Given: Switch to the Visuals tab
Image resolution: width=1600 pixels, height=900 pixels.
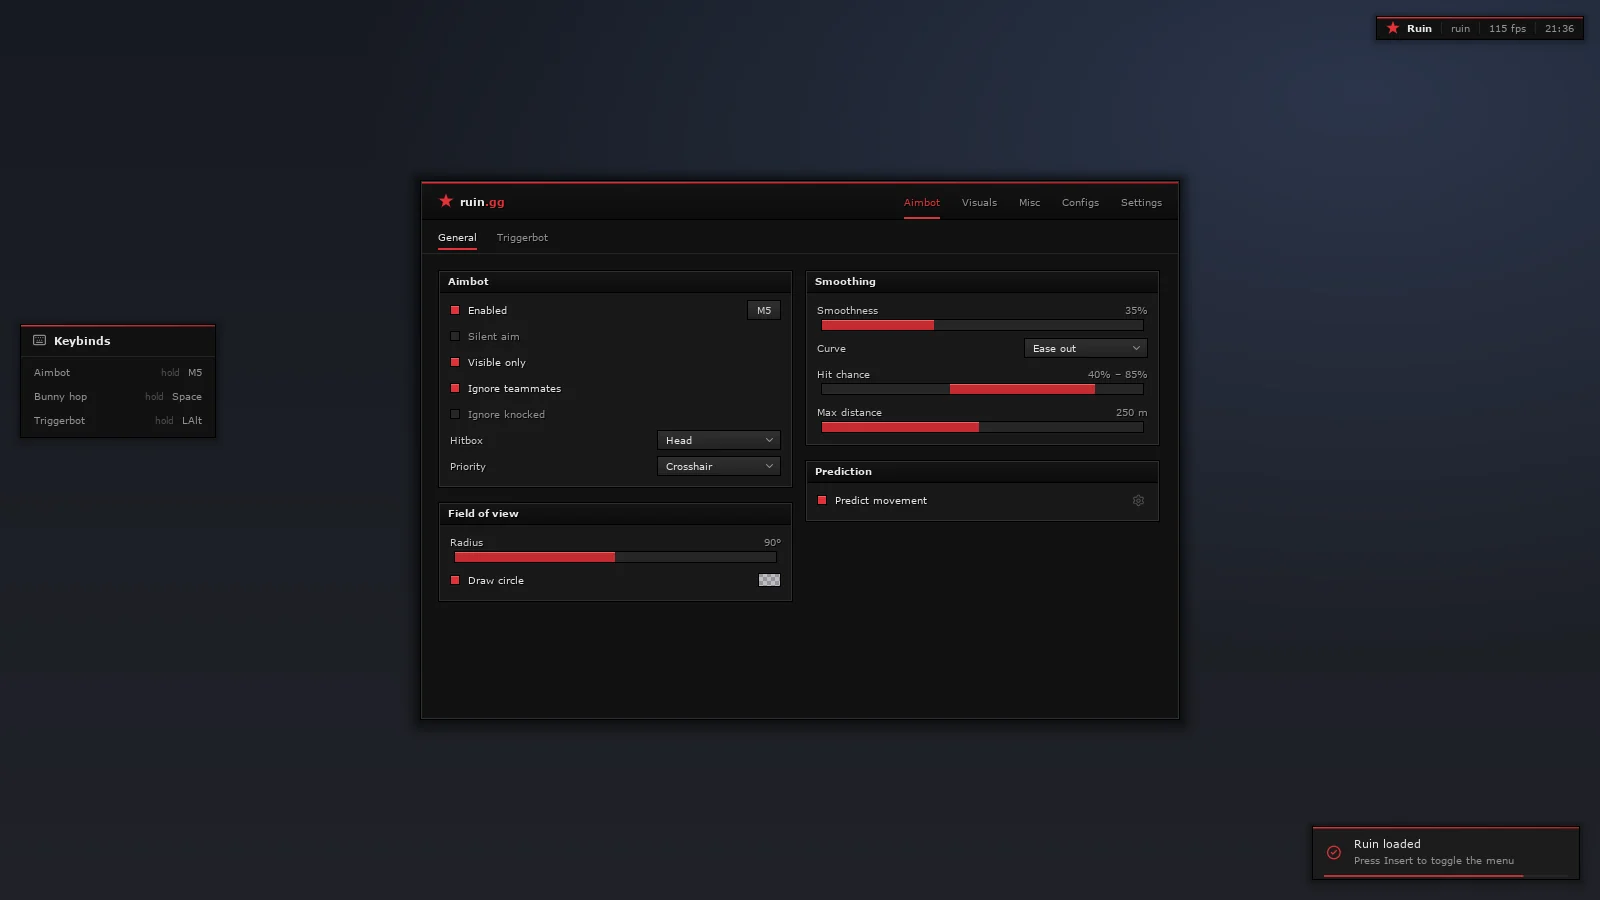Looking at the screenshot, I should (979, 203).
